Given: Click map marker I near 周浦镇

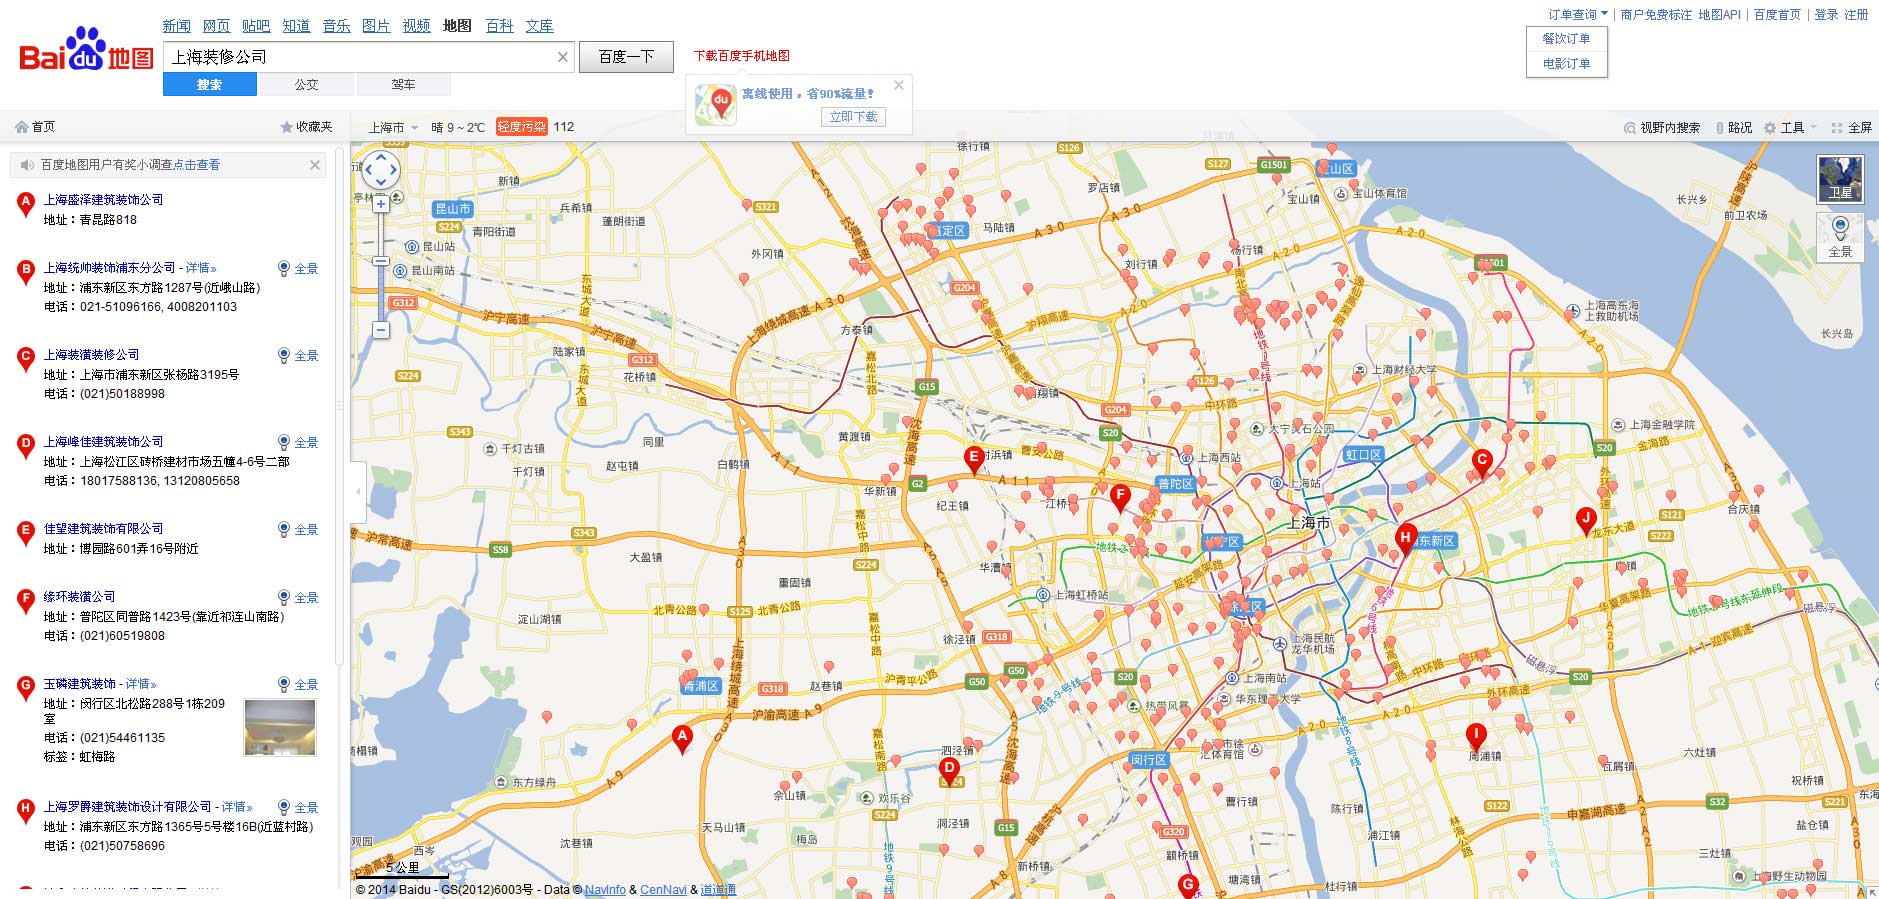Looking at the screenshot, I should coord(1475,737).
